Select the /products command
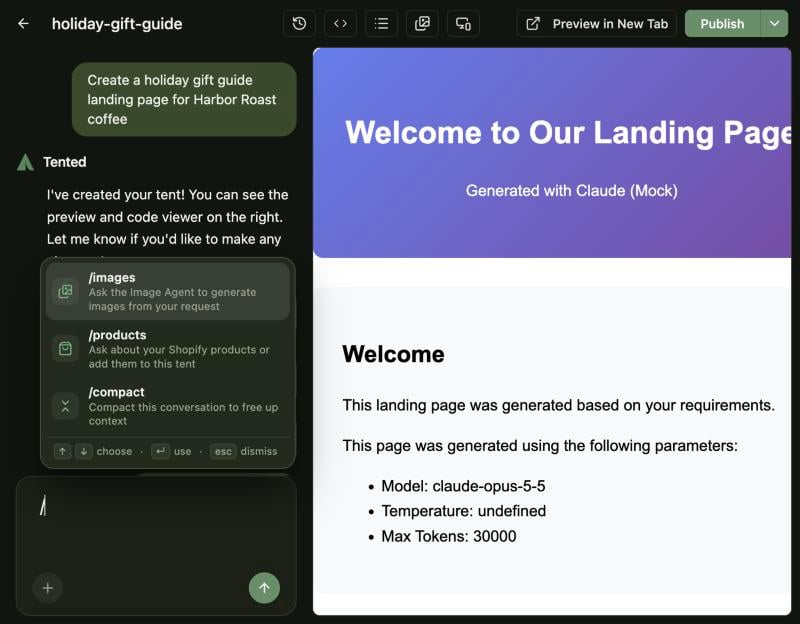 (x=168, y=349)
